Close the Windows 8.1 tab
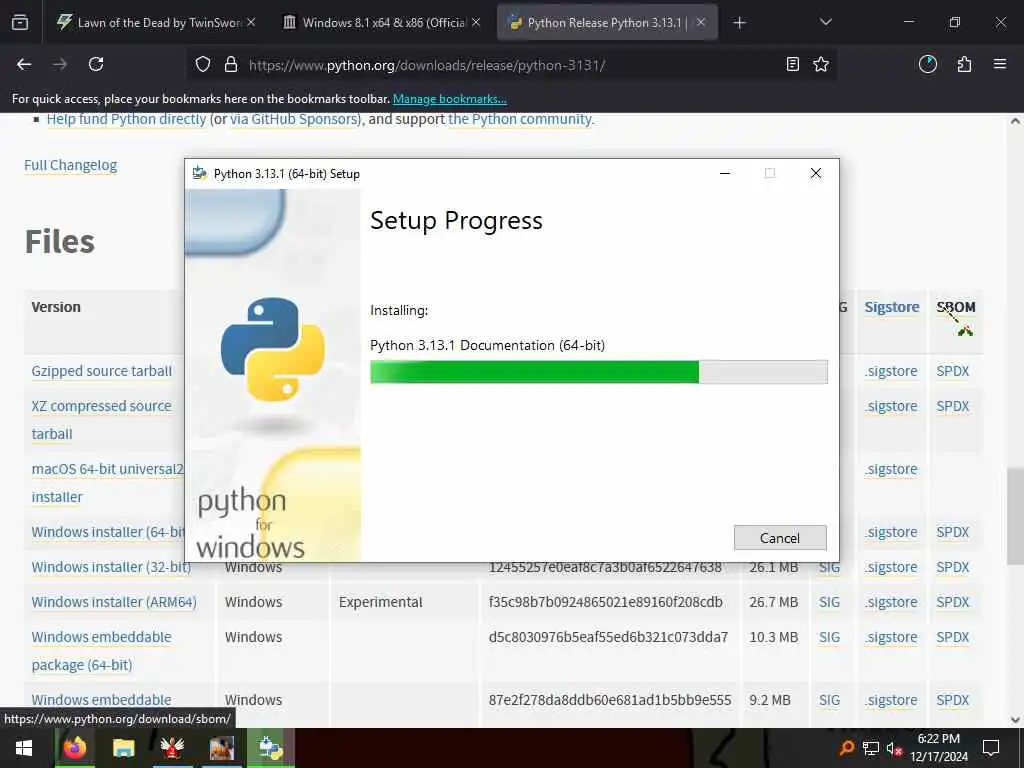 coord(476,23)
